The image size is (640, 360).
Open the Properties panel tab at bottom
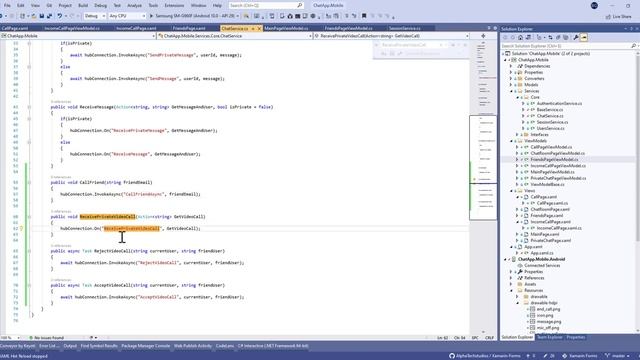coord(576,338)
